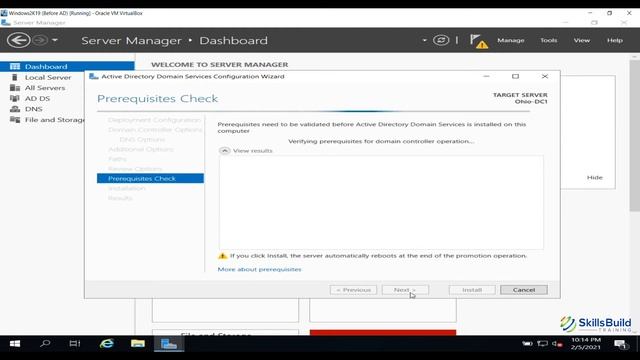The image size is (640, 360).
Task: Select Domain Controller Options wizard step
Action: pos(155,130)
